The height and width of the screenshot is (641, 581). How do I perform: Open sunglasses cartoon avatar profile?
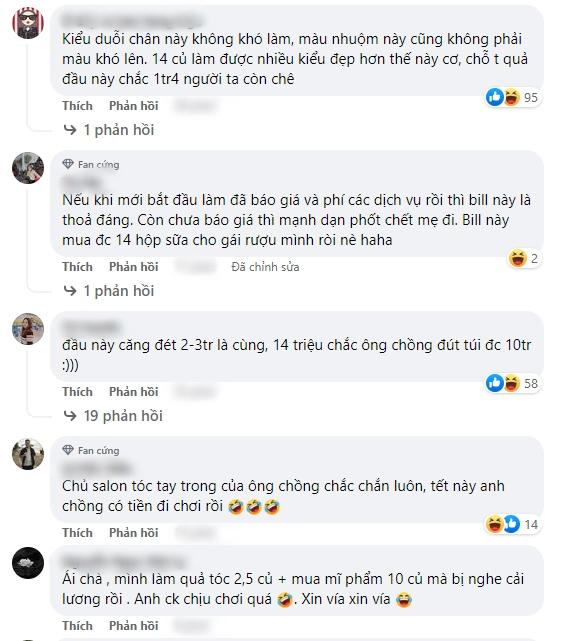(x=28, y=23)
